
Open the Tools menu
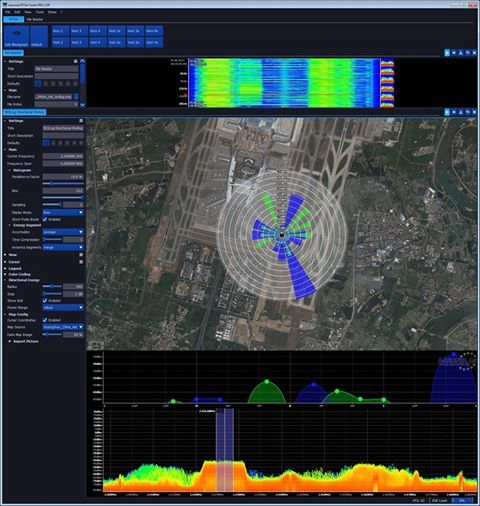[x=40, y=12]
